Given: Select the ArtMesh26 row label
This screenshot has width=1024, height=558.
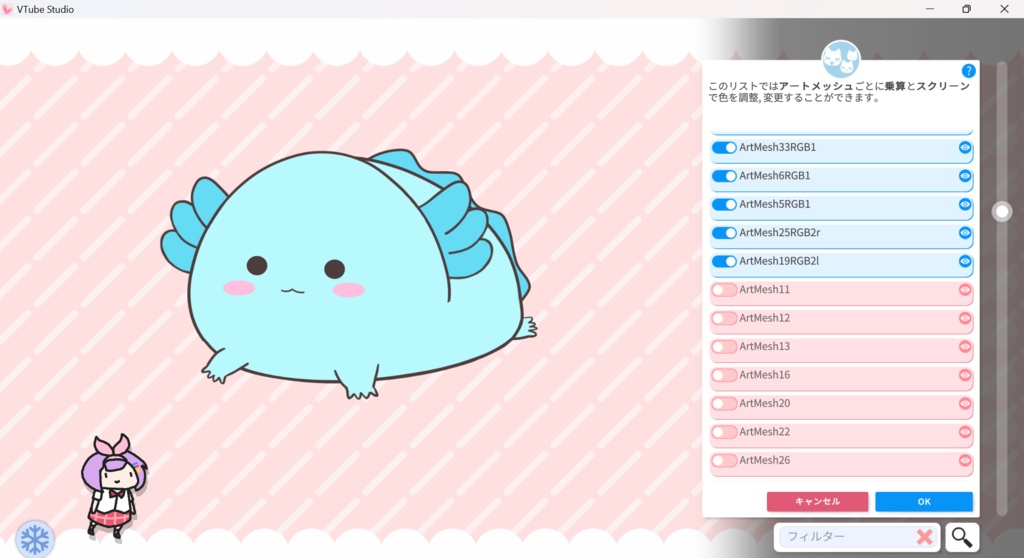Looking at the screenshot, I should coord(765,460).
